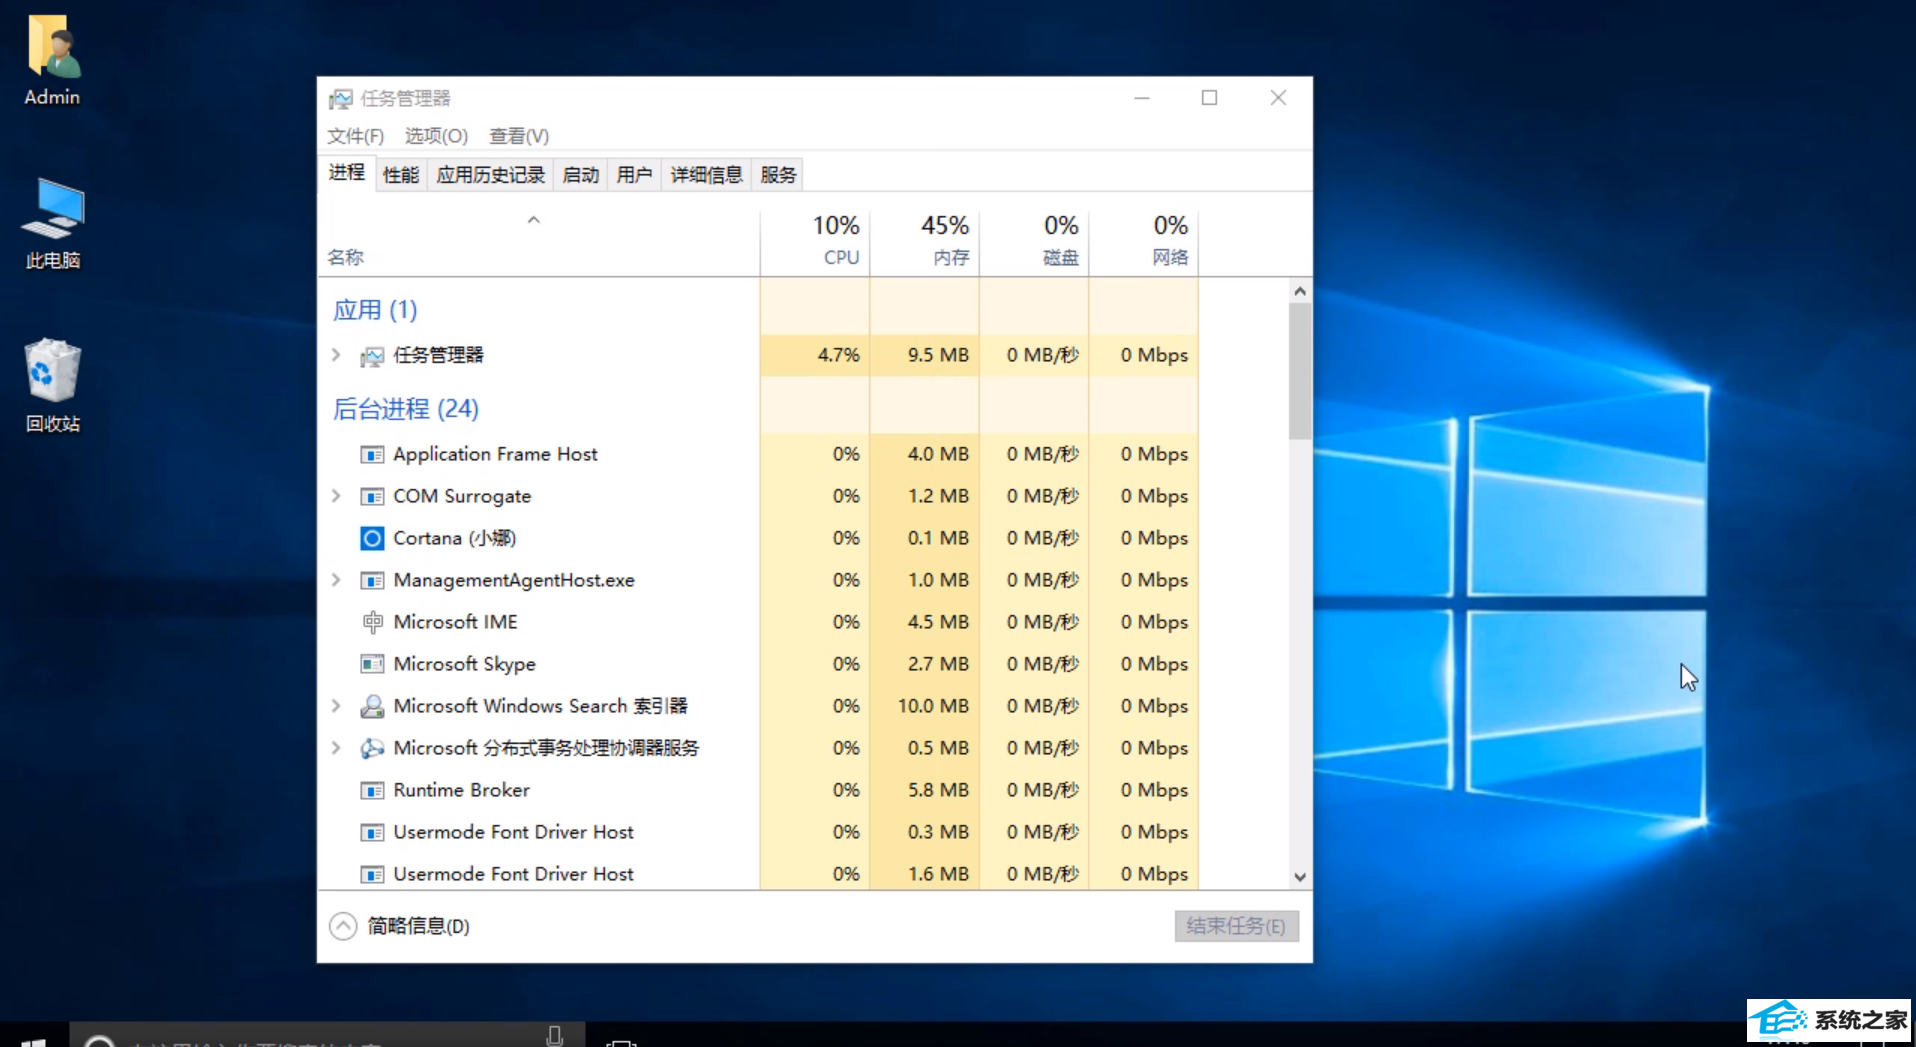Click the Microsoft IME process icon
The width and height of the screenshot is (1916, 1047).
click(372, 622)
